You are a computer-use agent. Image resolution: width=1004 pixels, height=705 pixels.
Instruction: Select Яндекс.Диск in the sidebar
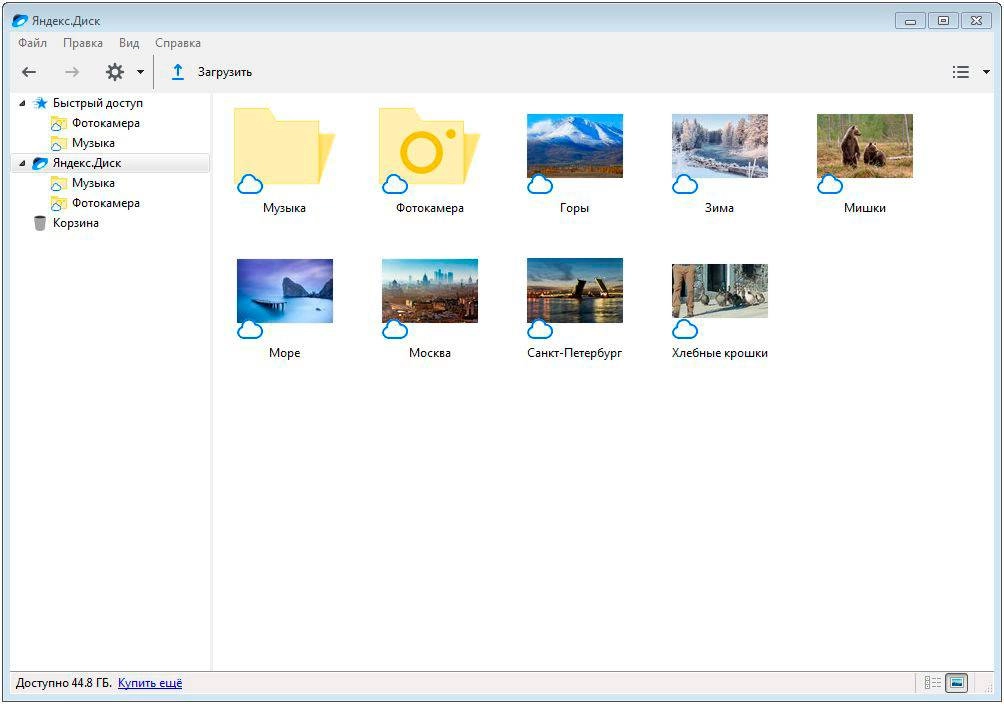point(87,163)
